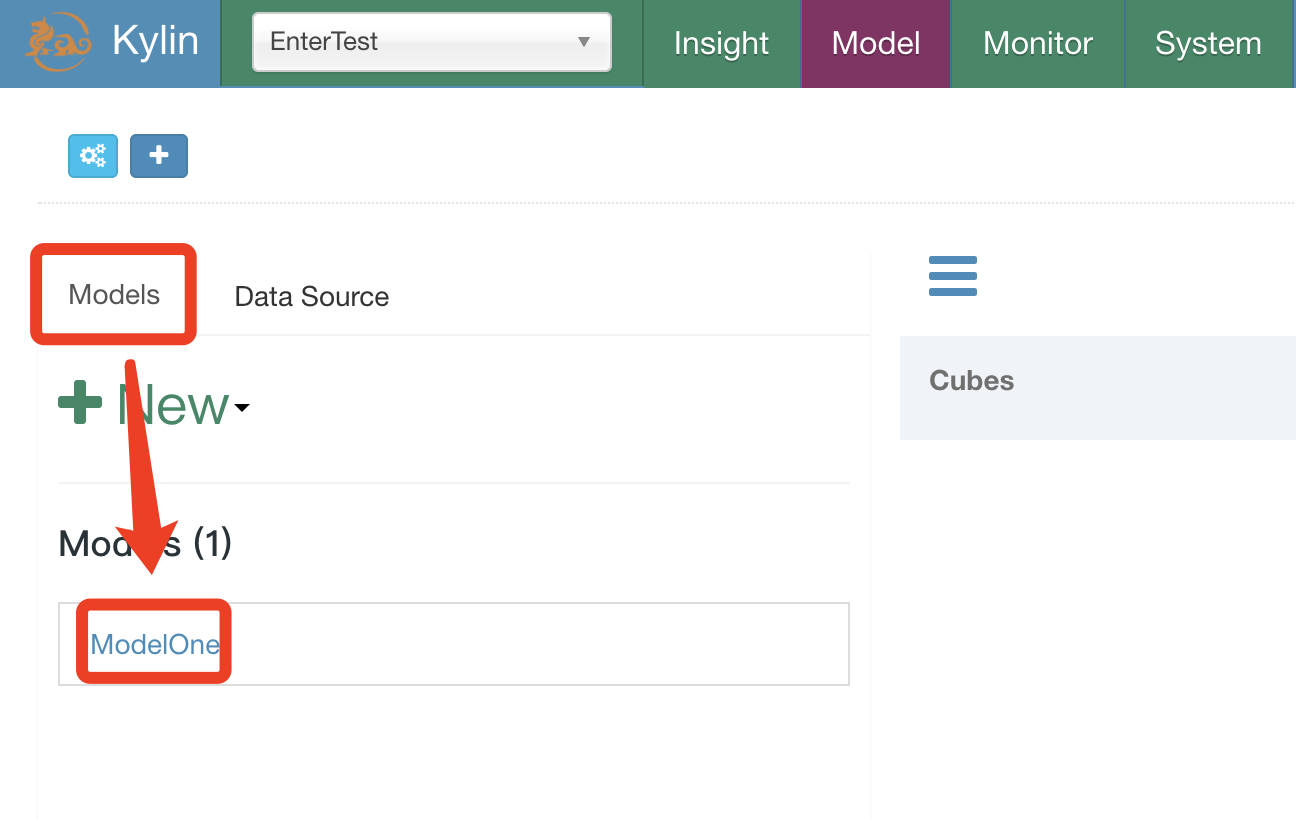
Task: Click the blue add project plus button
Action: [x=159, y=156]
